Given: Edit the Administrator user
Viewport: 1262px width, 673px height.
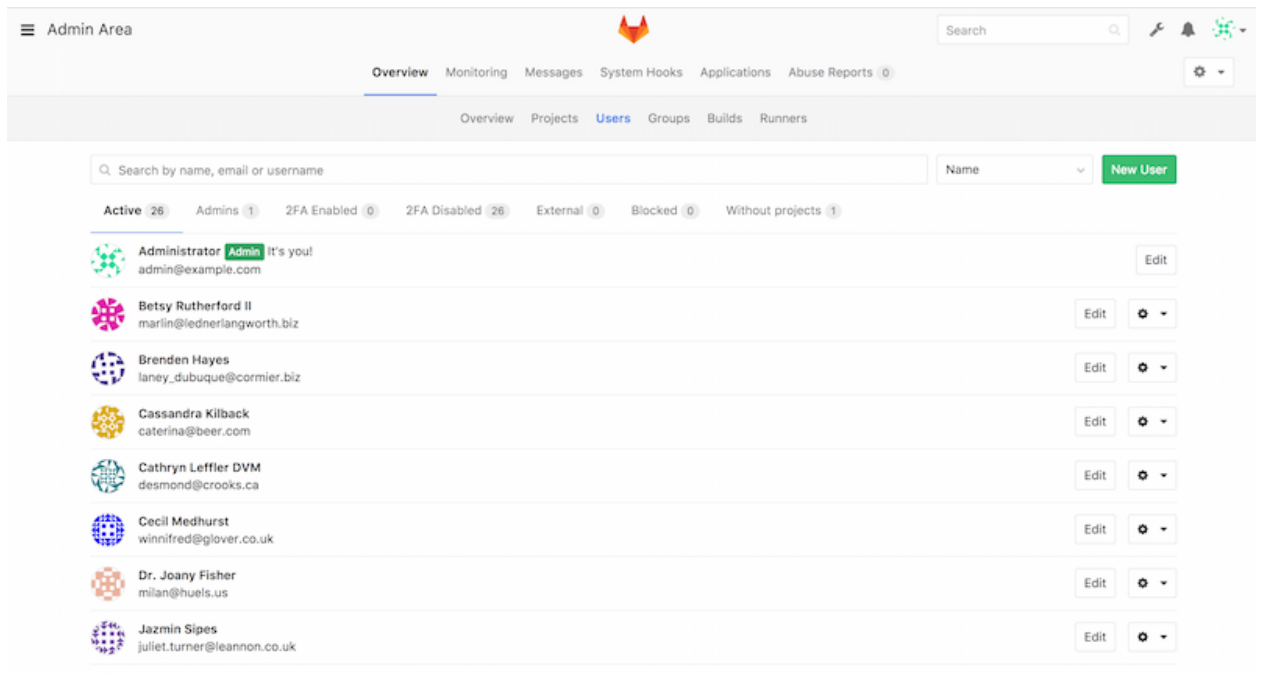Looking at the screenshot, I should point(1156,260).
